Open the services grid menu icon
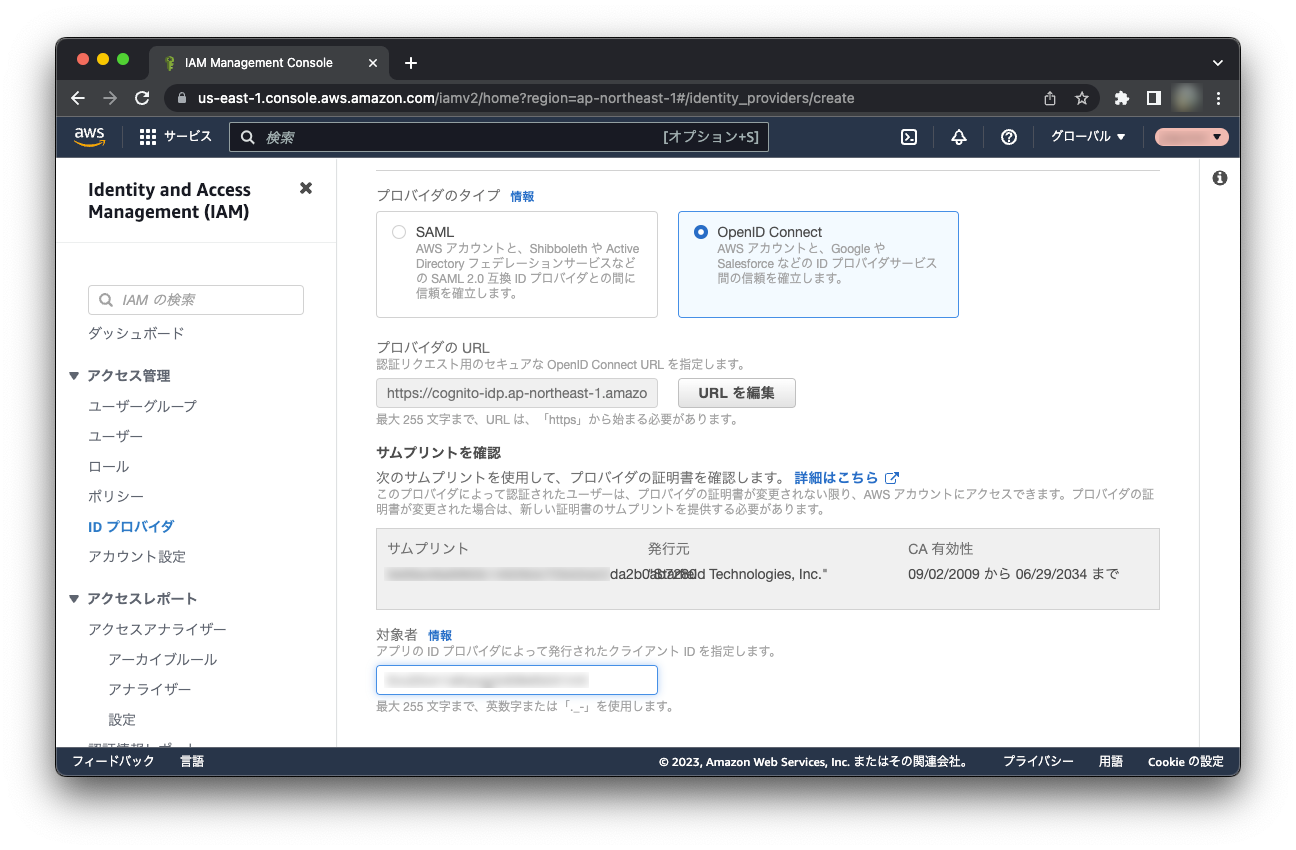 point(148,137)
